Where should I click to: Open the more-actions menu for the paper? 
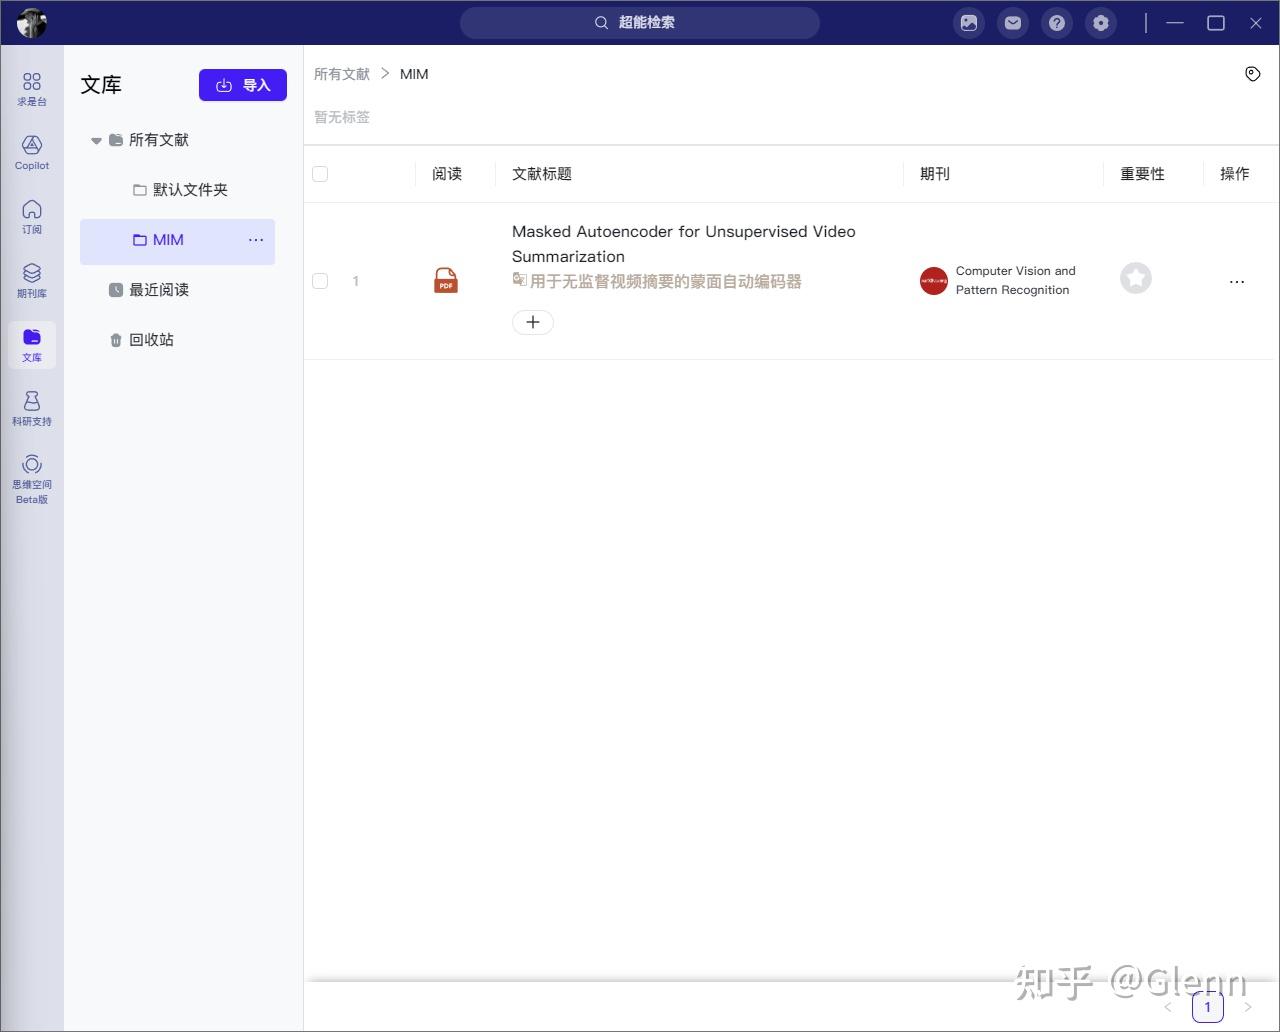(x=1236, y=282)
